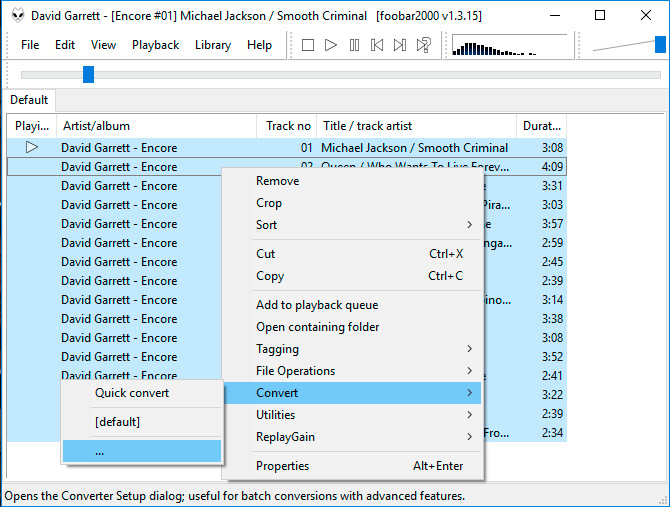Click the 3:14 duration cell

pos(552,300)
